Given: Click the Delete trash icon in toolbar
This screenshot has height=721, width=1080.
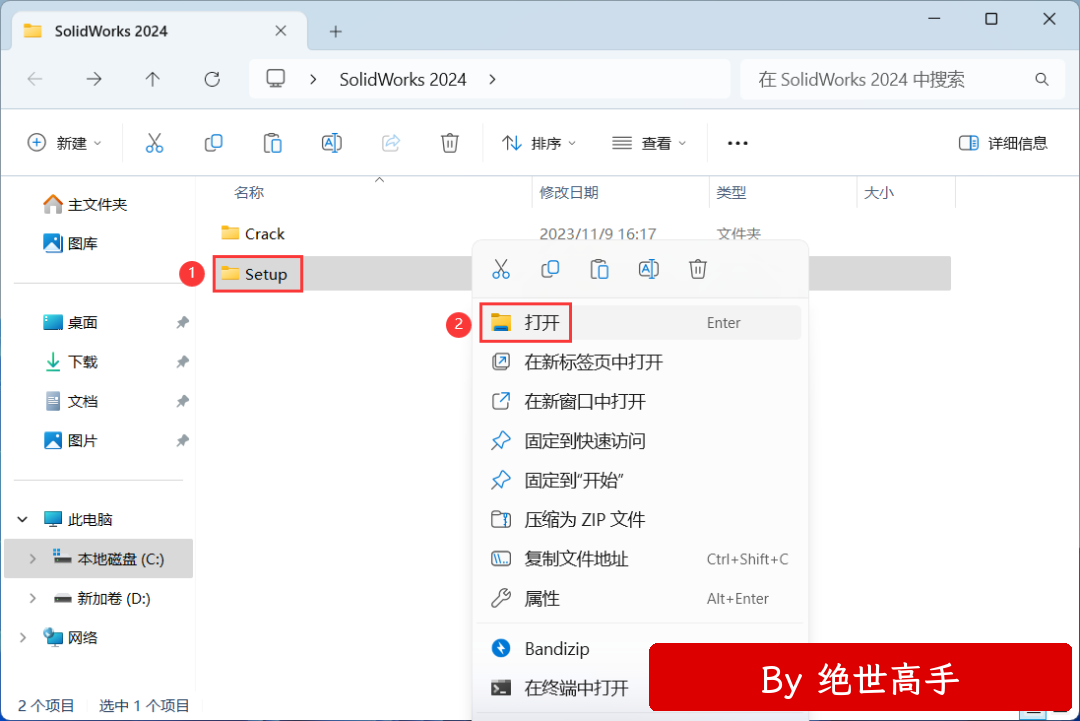Looking at the screenshot, I should coord(449,143).
